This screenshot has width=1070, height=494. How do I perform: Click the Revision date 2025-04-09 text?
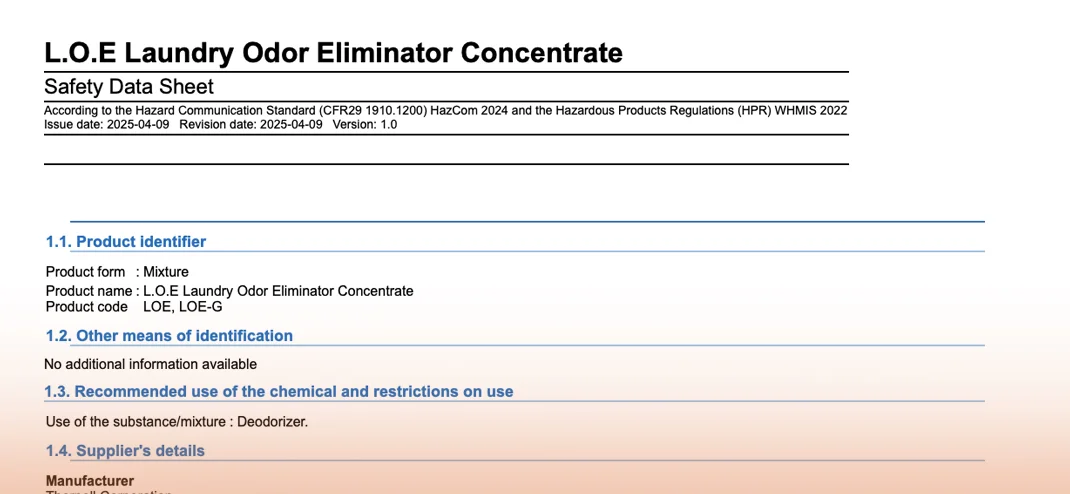251,125
